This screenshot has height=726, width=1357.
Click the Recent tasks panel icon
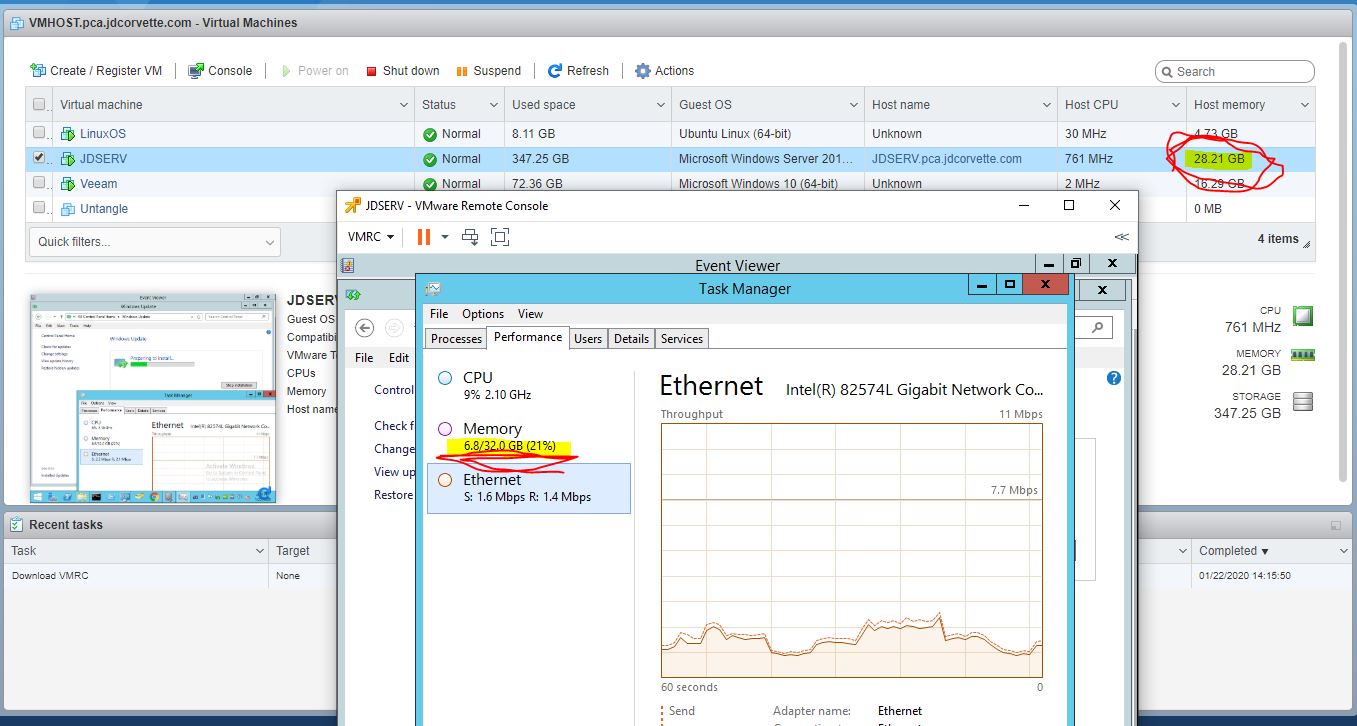17,525
